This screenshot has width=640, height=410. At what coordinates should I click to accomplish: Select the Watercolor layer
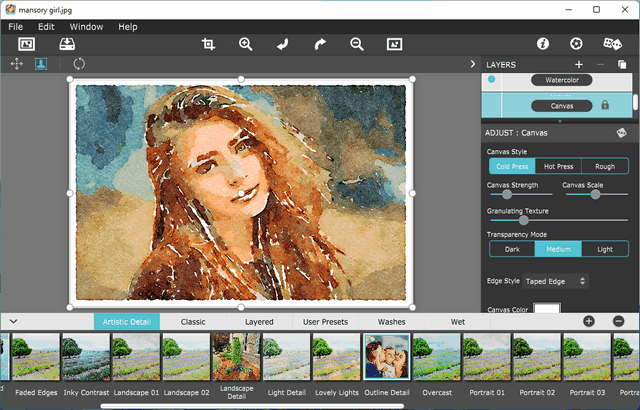click(x=561, y=79)
